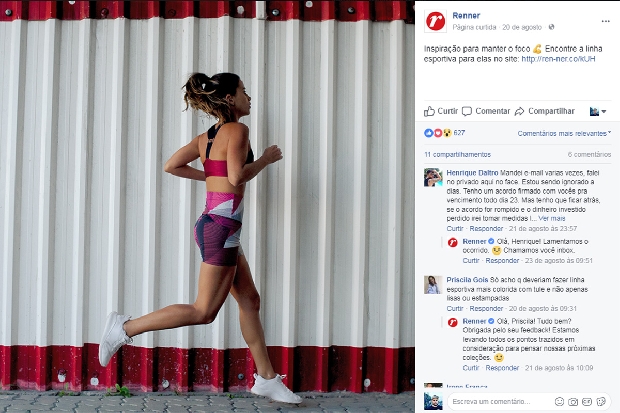620x413 pixels.
Task: Open Priscila Gois's profile name
Action: click(467, 280)
